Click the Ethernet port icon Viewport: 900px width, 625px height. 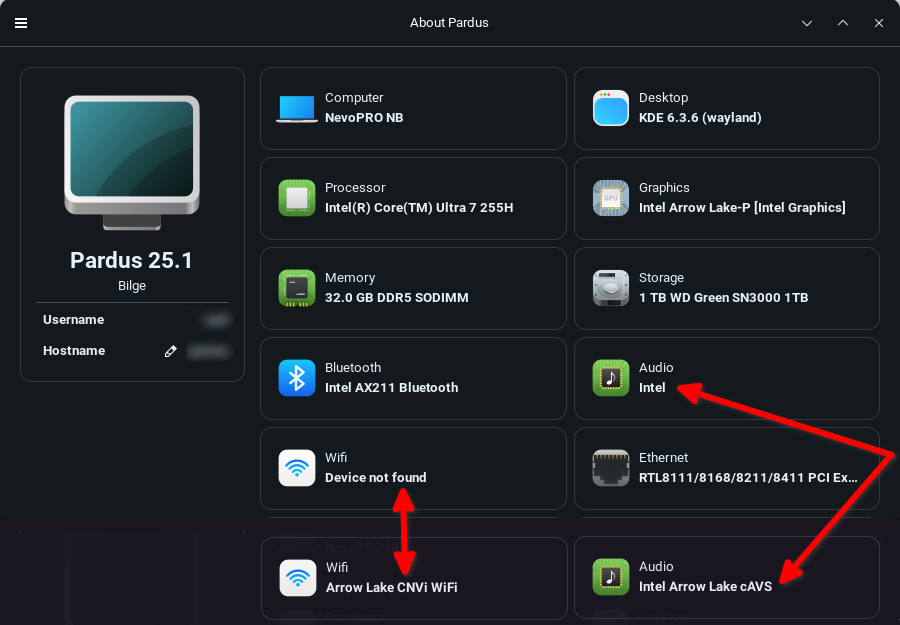tap(611, 468)
